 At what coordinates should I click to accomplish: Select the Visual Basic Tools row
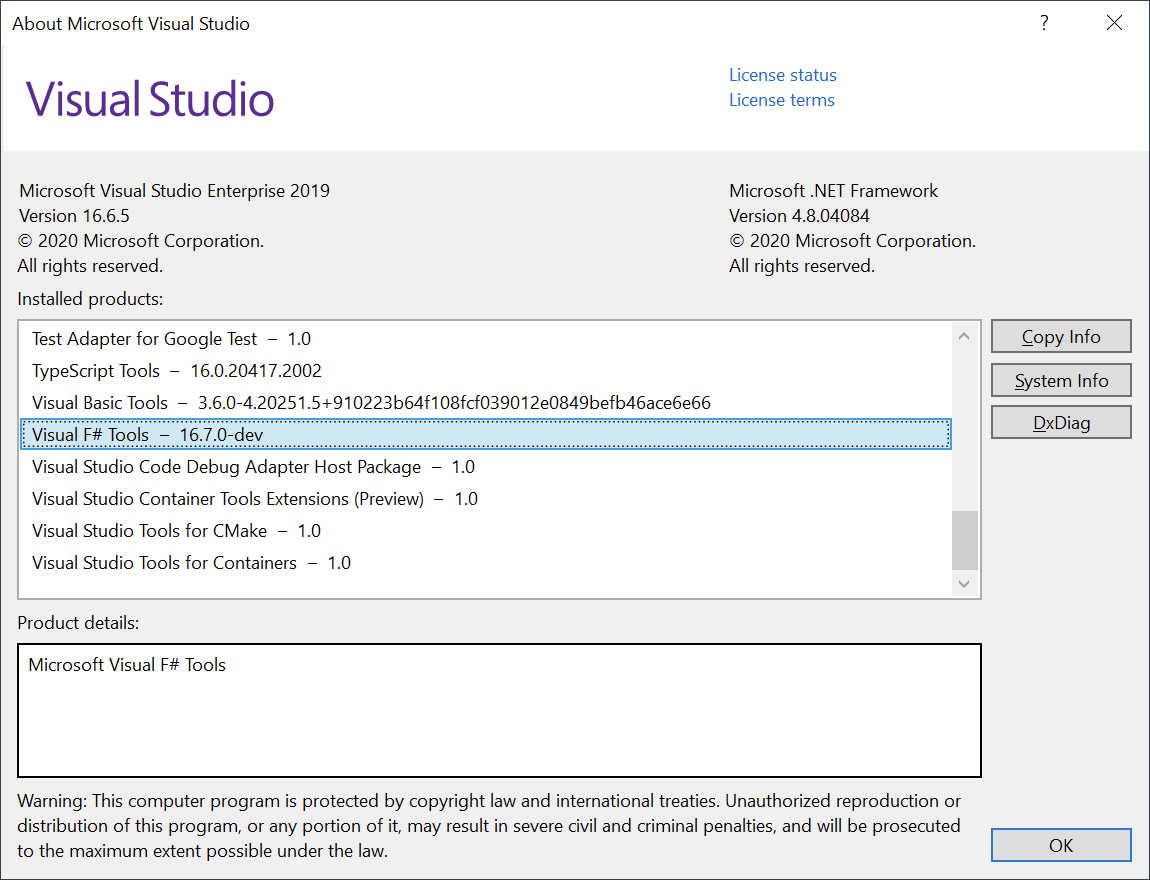[486, 403]
